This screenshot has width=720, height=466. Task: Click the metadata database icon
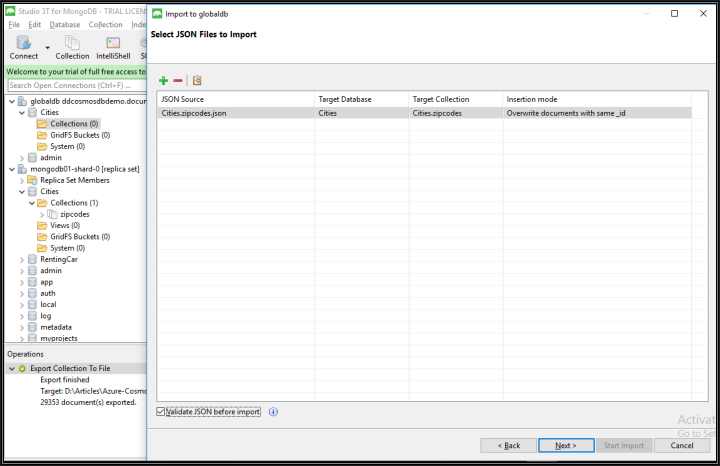click(32, 327)
